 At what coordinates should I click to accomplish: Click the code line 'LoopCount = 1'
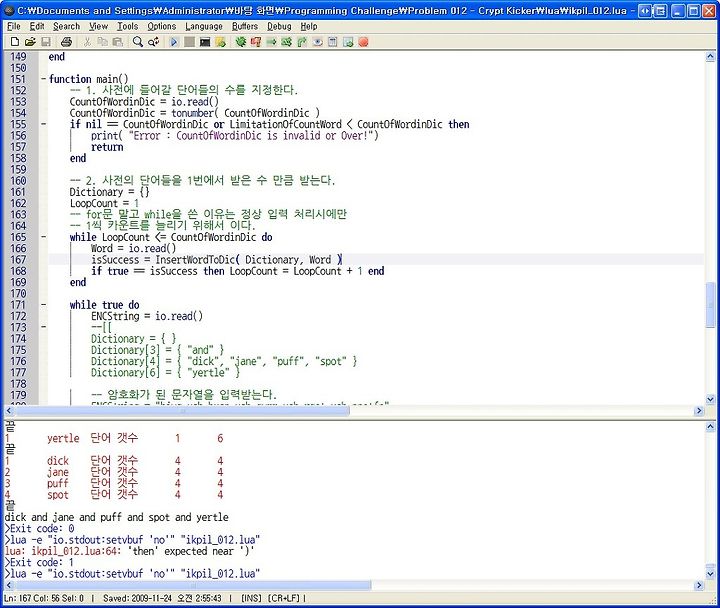[104, 203]
